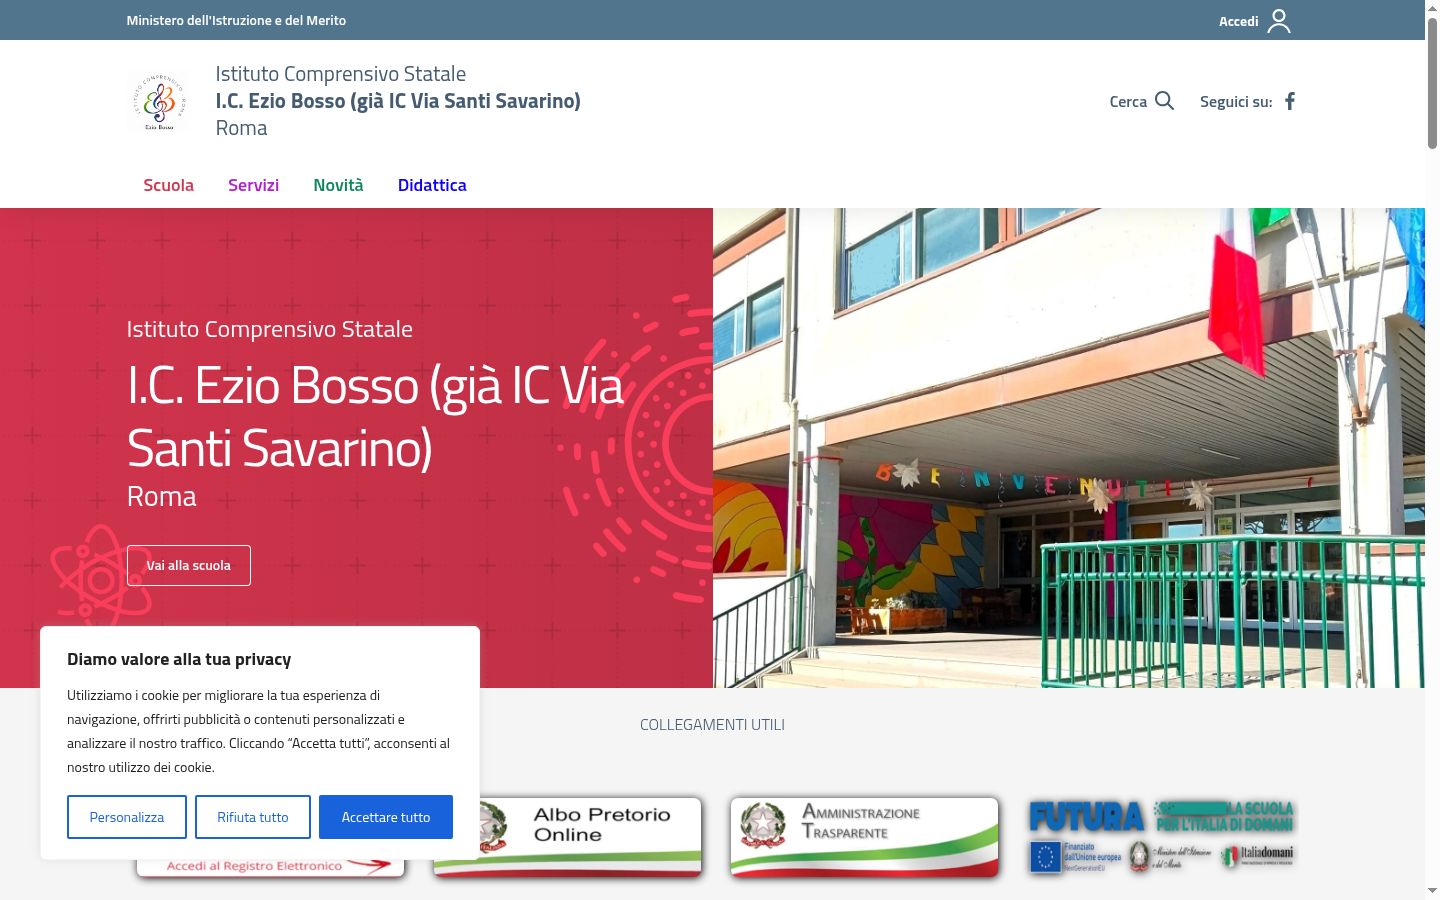Open the Servizi menu
1440x900 pixels.
point(253,185)
